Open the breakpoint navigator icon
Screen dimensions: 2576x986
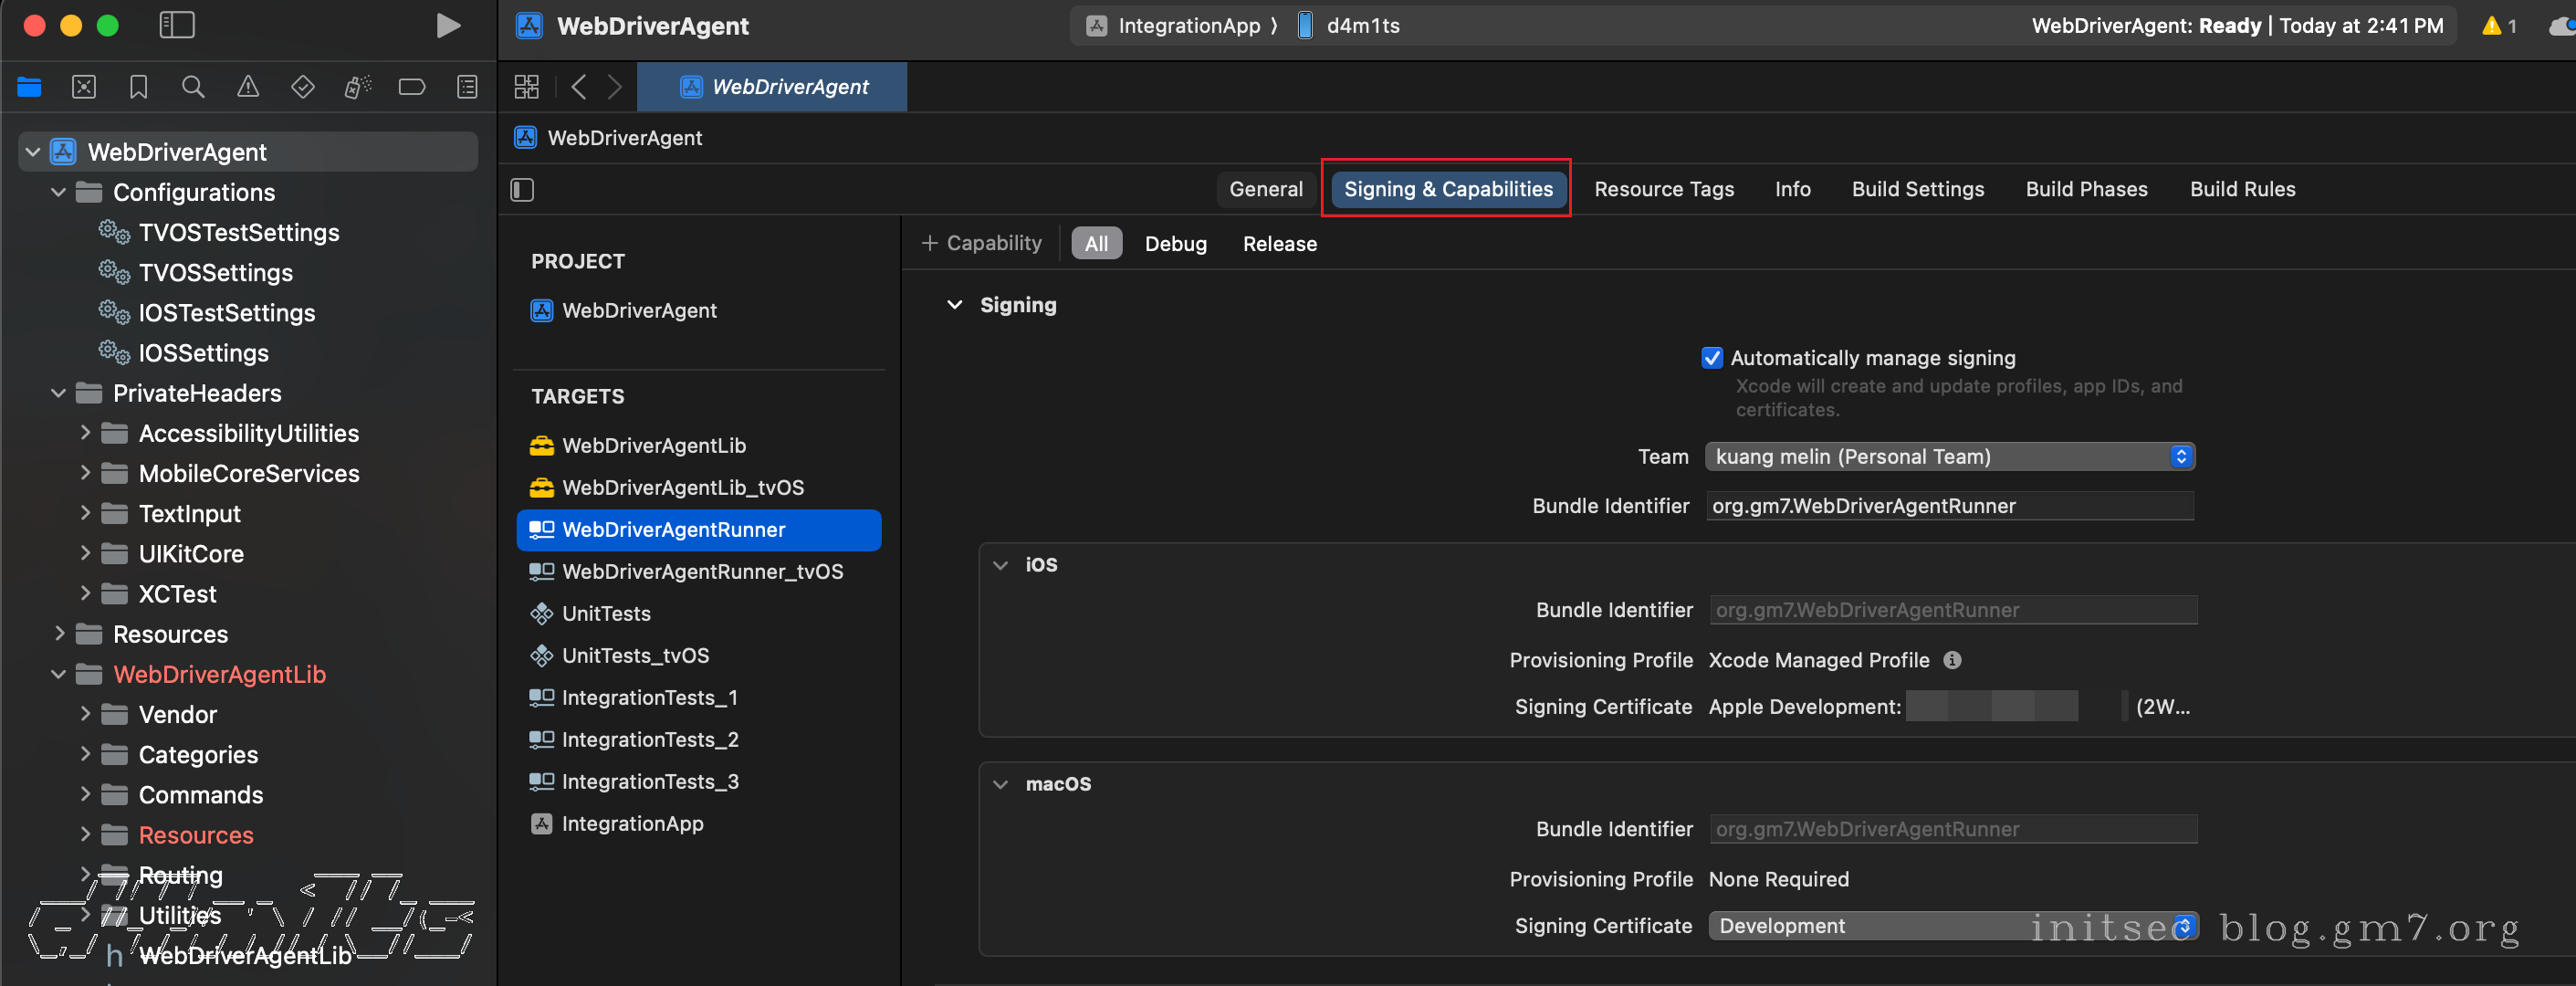(411, 87)
